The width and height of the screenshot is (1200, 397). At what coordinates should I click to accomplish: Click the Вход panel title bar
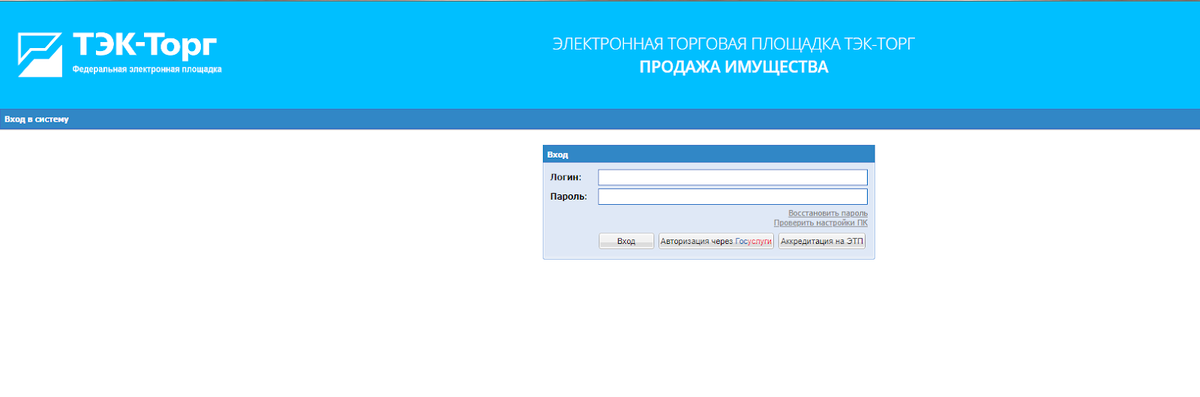point(709,154)
